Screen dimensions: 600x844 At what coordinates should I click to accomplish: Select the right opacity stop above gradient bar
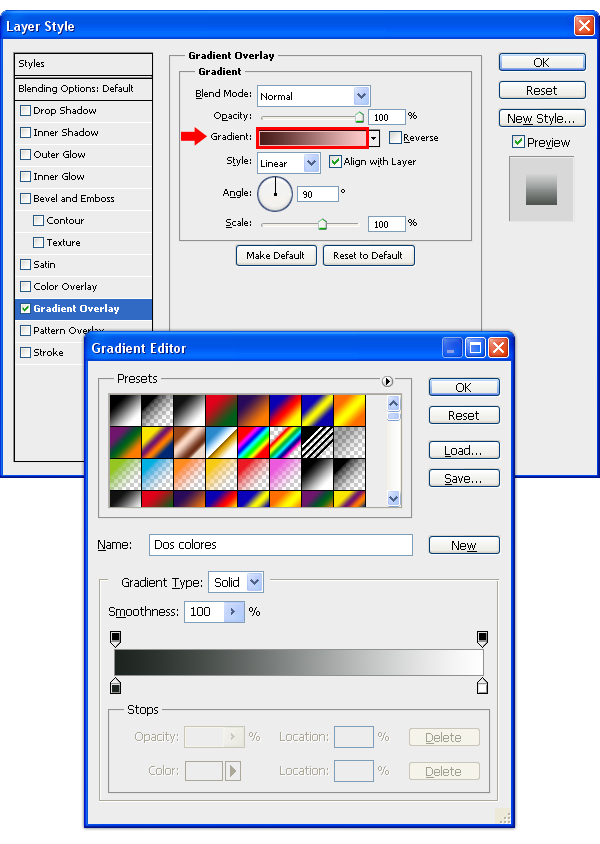[482, 639]
